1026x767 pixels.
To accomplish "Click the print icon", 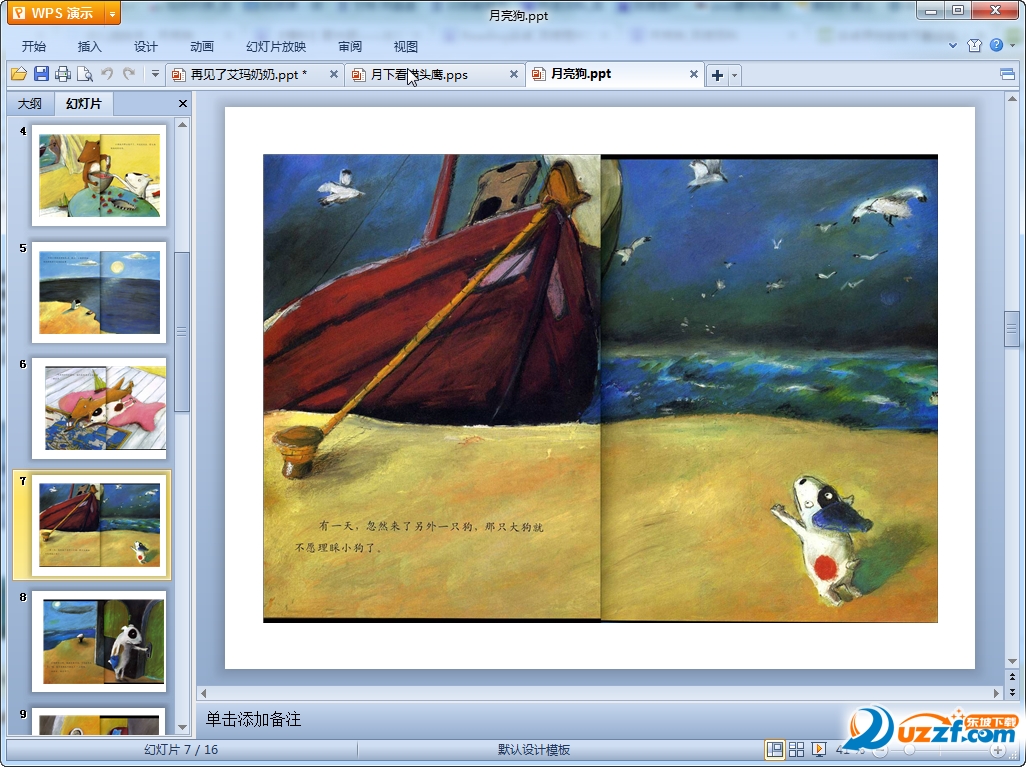I will click(x=63, y=74).
